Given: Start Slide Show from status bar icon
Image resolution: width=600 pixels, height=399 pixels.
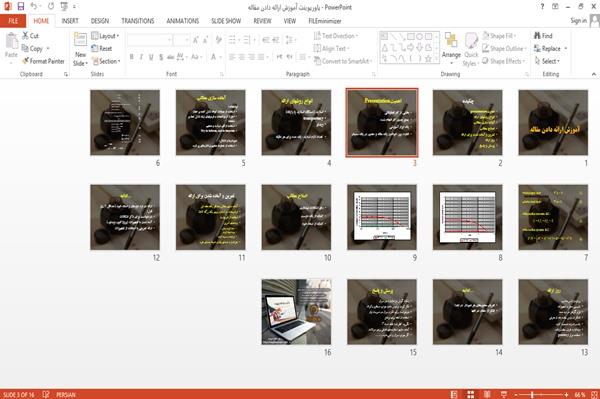Looking at the screenshot, I should 504,394.
